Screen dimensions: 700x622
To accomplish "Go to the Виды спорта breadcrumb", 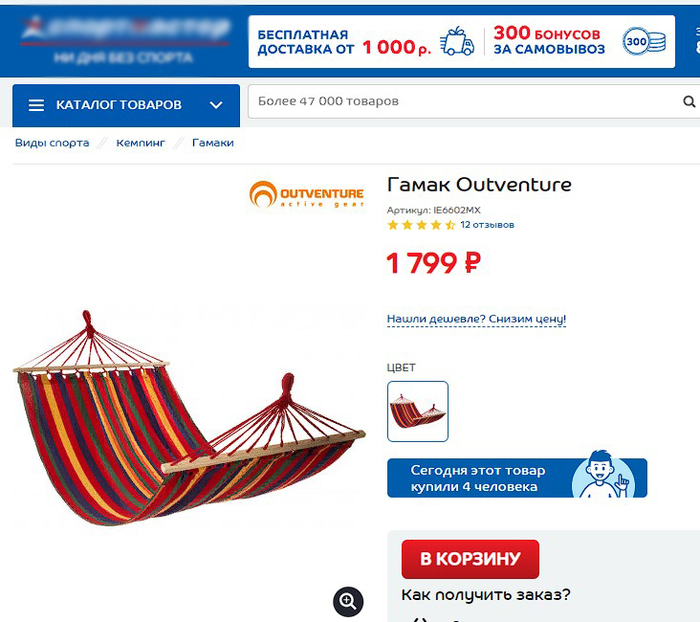I will [52, 143].
